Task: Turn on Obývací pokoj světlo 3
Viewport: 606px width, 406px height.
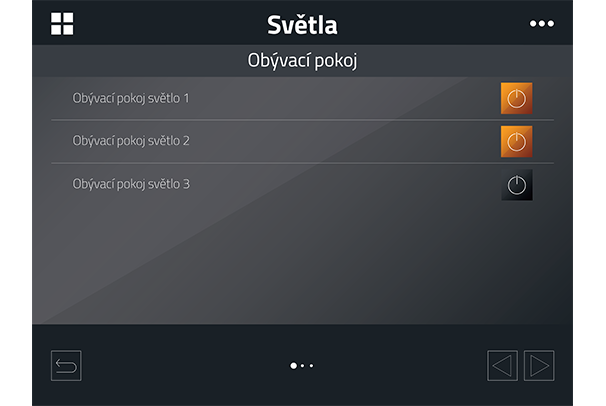Action: [516, 185]
